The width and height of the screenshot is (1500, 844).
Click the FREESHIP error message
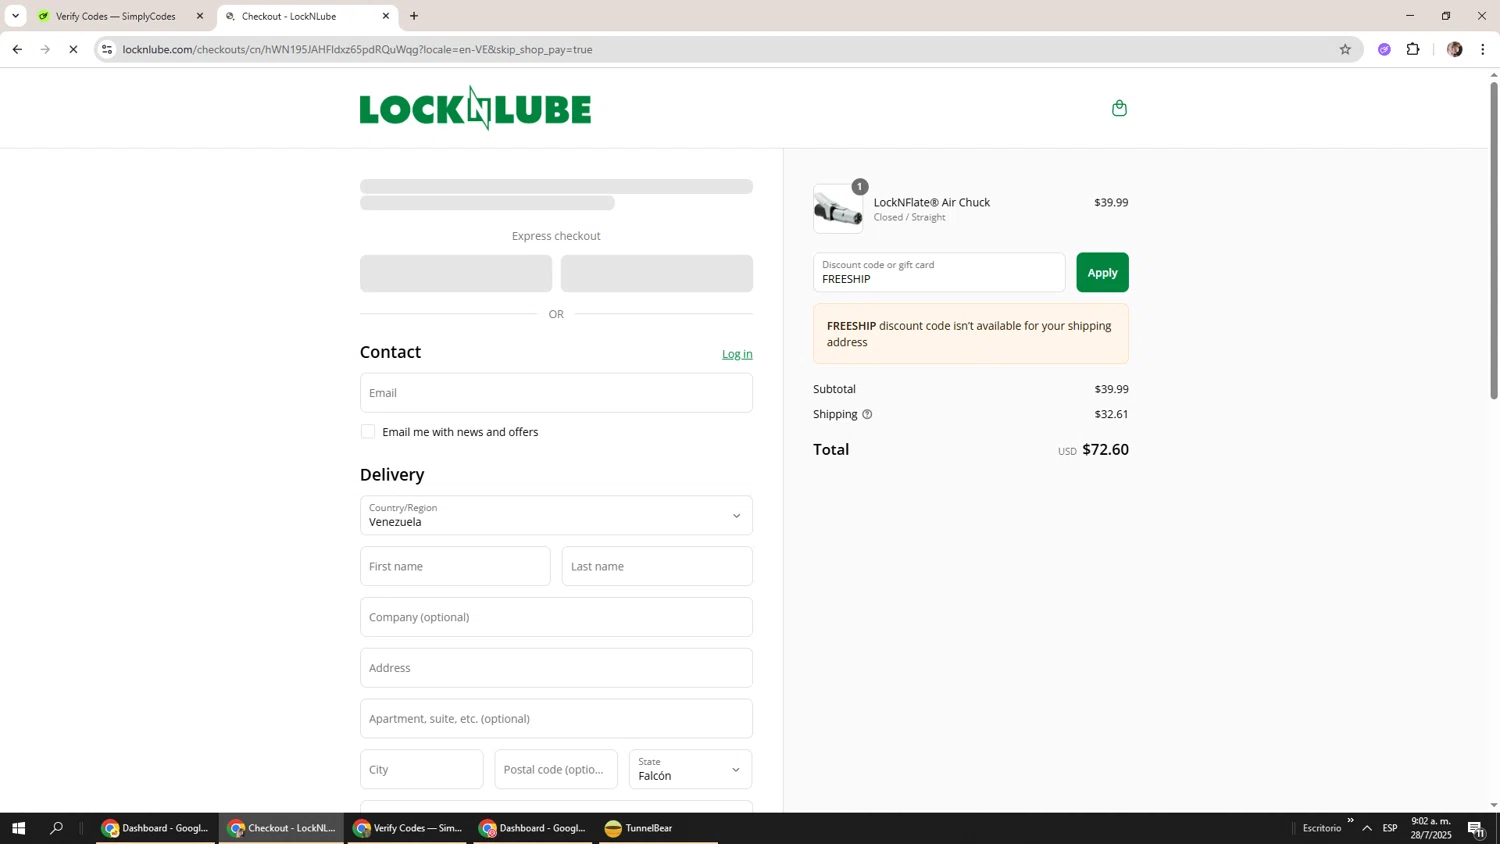point(970,334)
